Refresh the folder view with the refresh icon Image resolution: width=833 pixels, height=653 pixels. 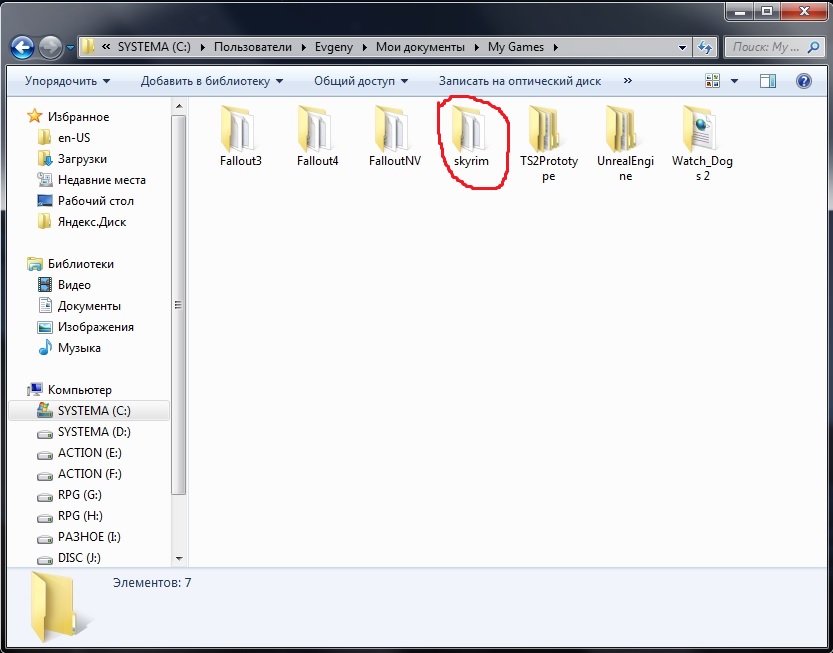pos(704,47)
